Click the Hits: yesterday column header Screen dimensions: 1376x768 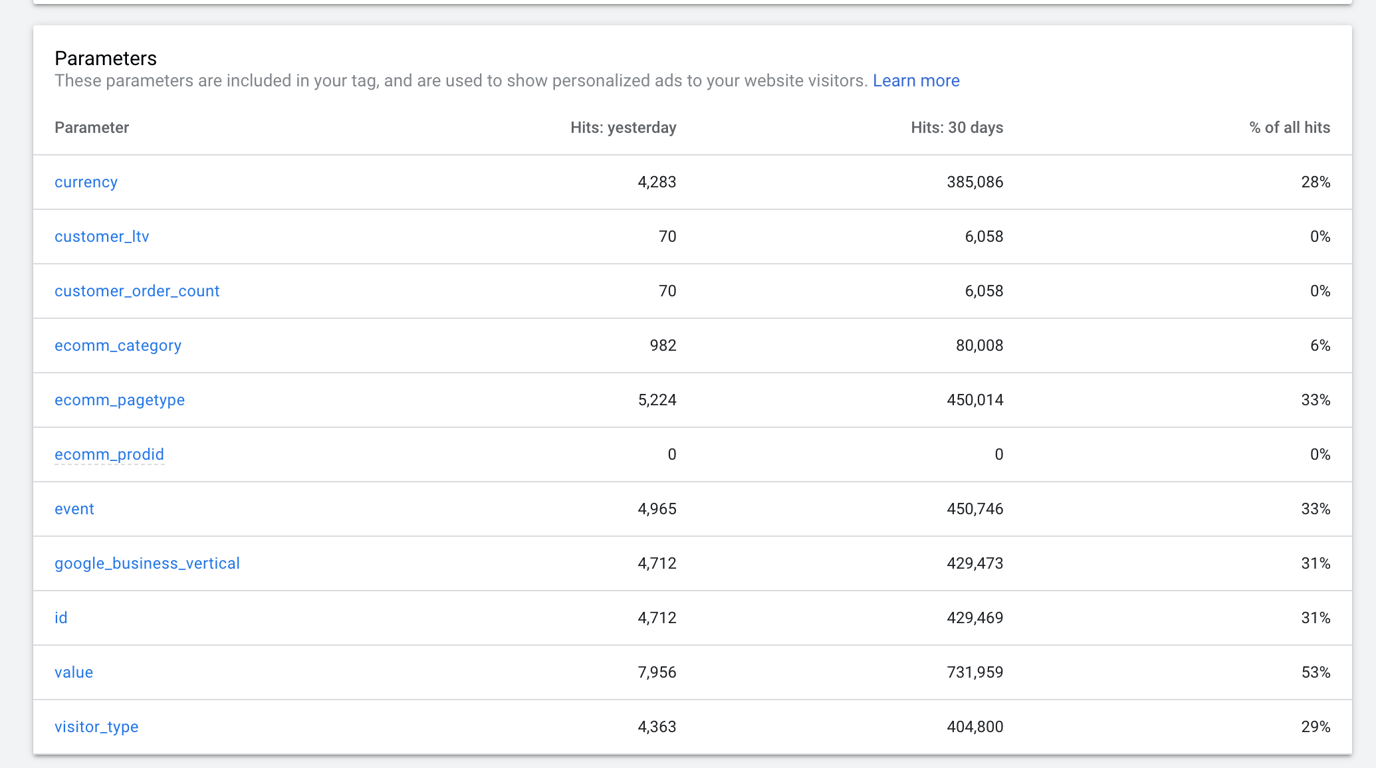(x=623, y=128)
